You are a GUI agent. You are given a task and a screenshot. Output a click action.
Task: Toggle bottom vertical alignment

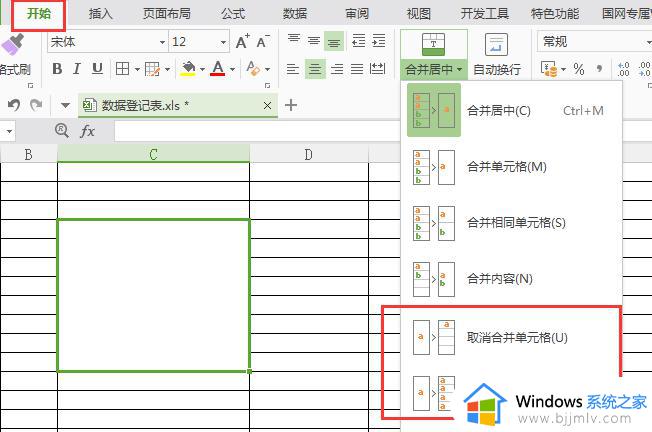tap(334, 41)
